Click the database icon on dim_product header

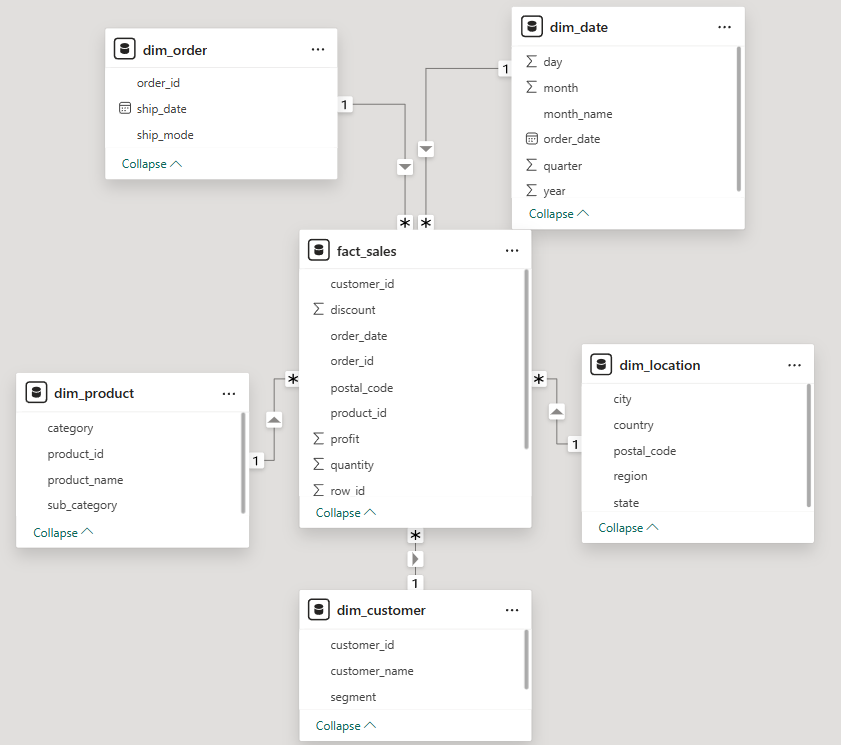[36, 392]
